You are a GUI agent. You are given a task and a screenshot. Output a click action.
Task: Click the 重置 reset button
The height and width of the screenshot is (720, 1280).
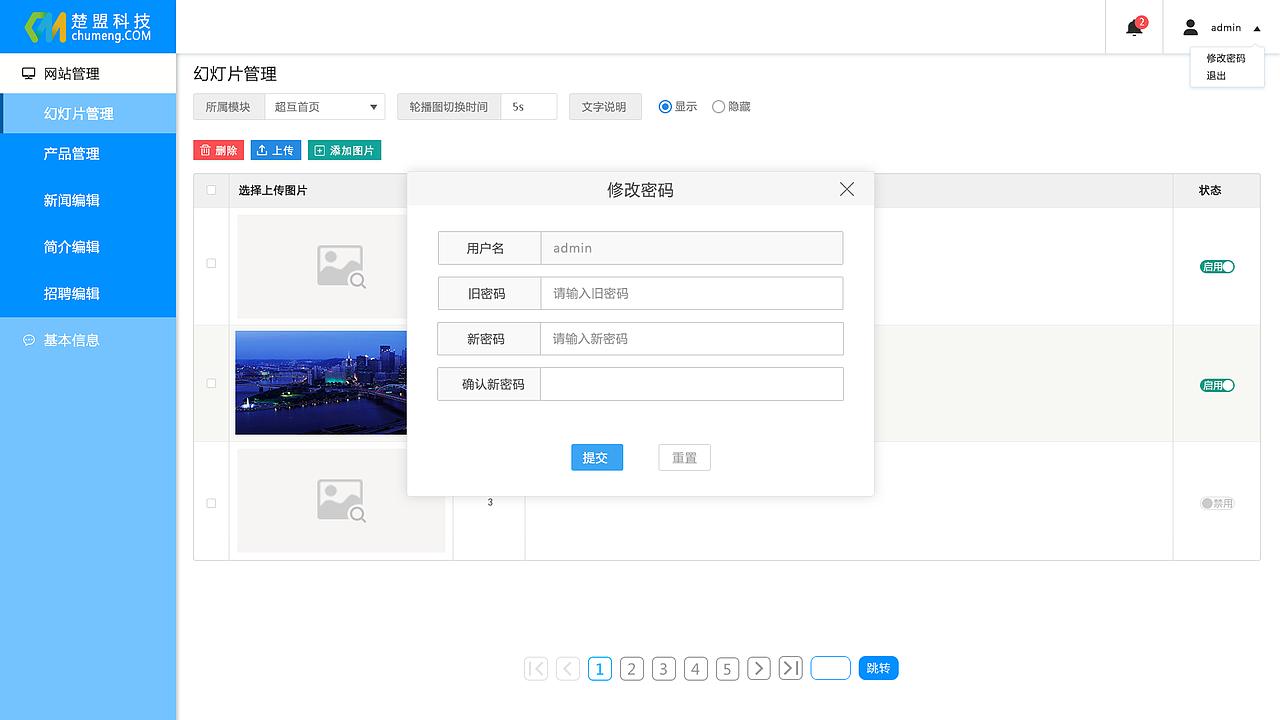684,457
